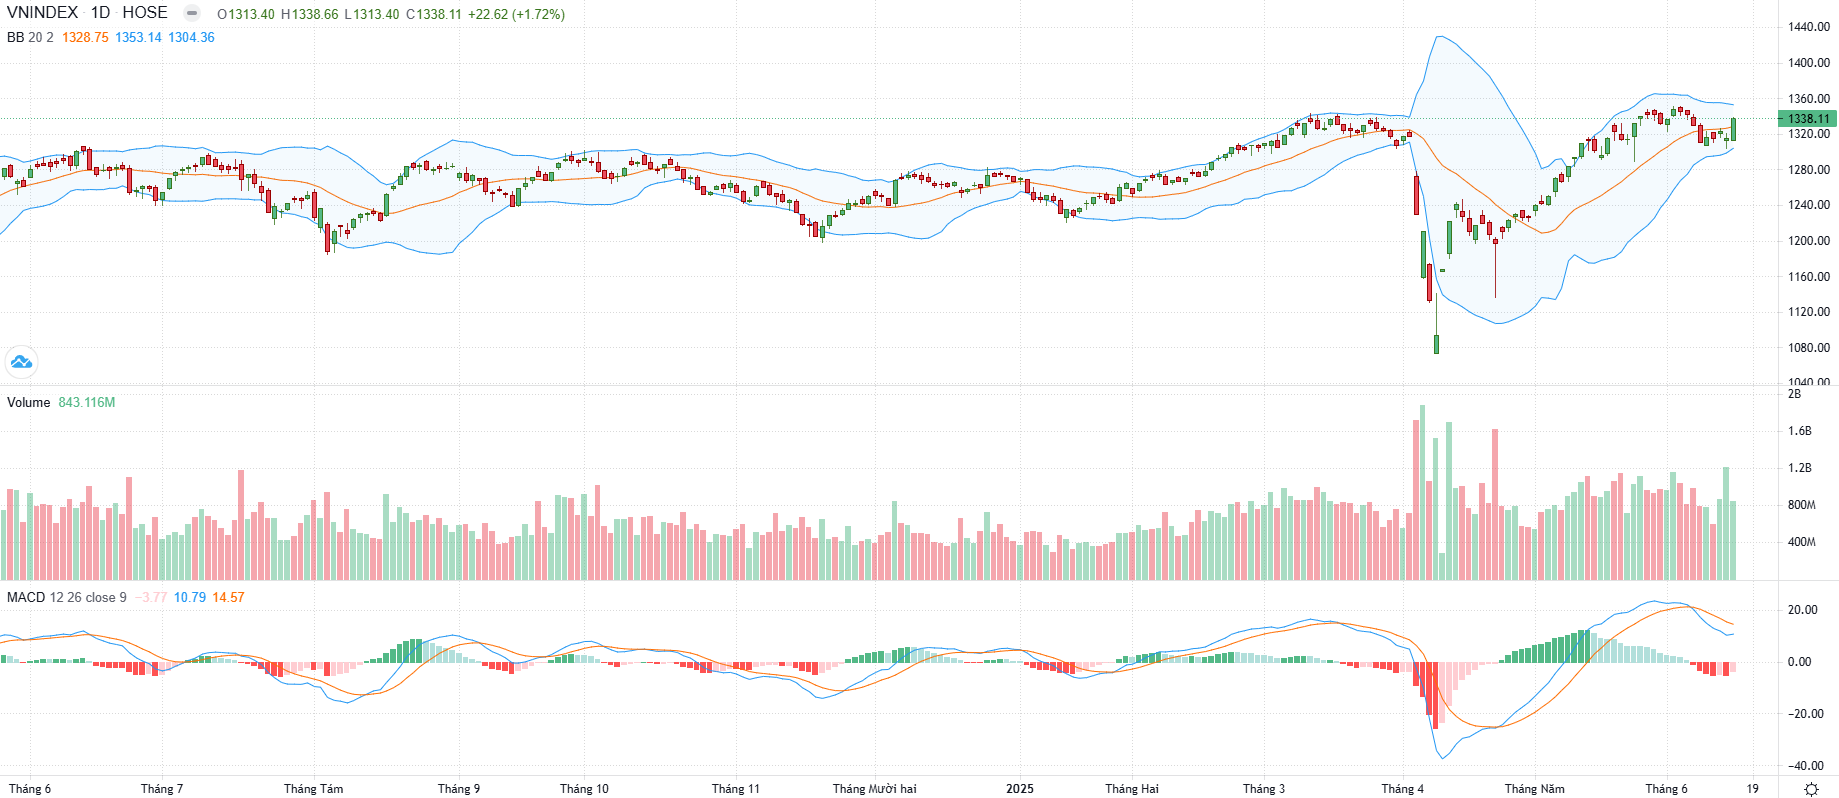
Task: Click the MACD line value 10.79
Action: click(190, 597)
